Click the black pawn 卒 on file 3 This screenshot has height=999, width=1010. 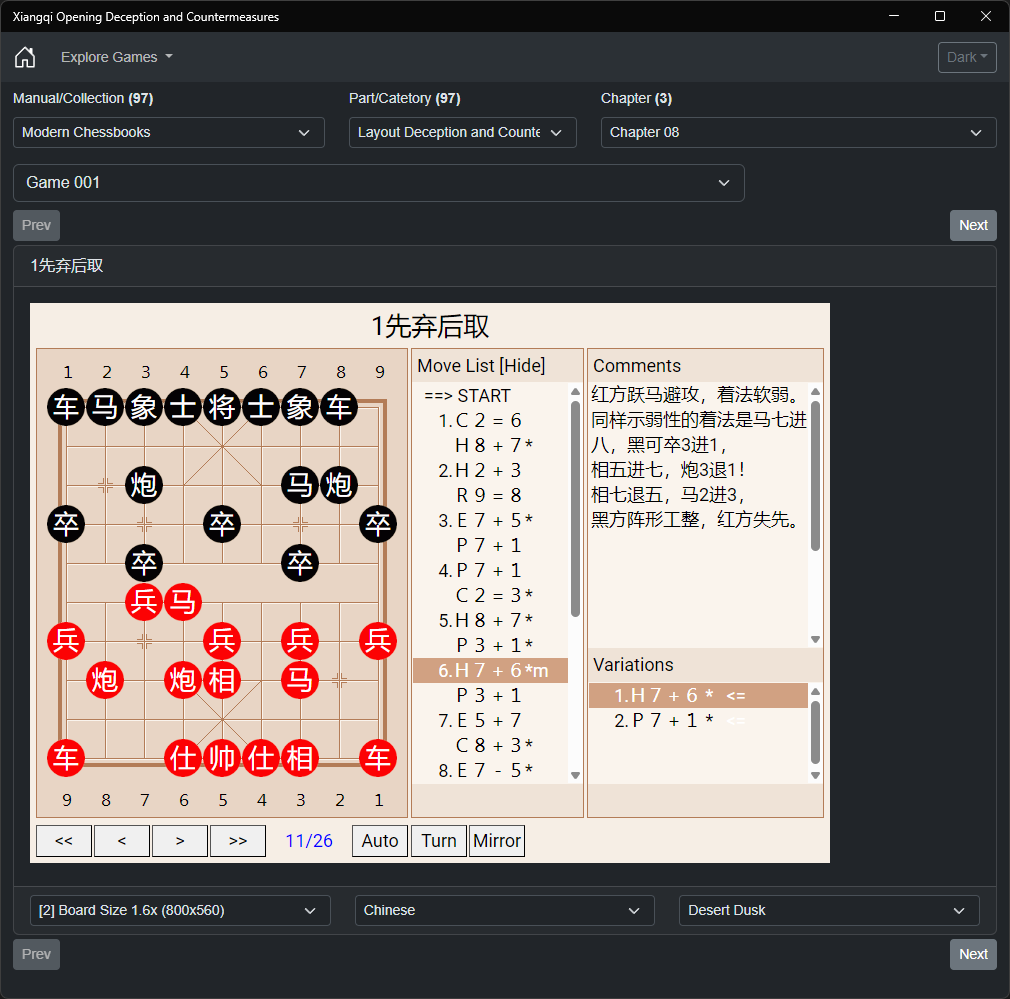pyautogui.click(x=144, y=563)
